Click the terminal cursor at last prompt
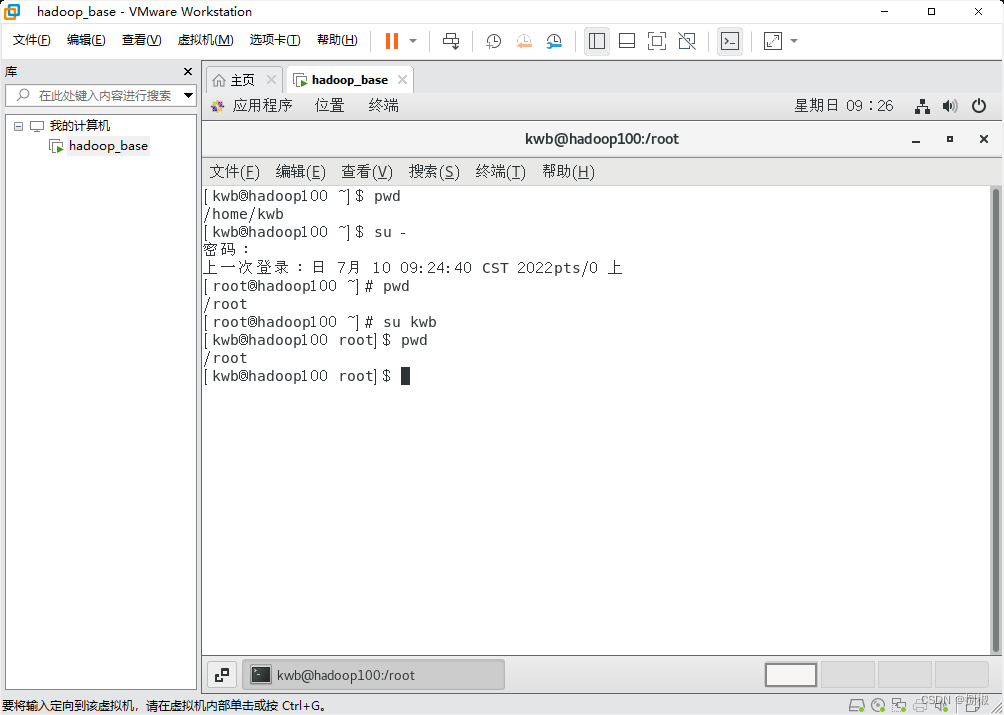This screenshot has width=1004, height=715. click(x=405, y=376)
